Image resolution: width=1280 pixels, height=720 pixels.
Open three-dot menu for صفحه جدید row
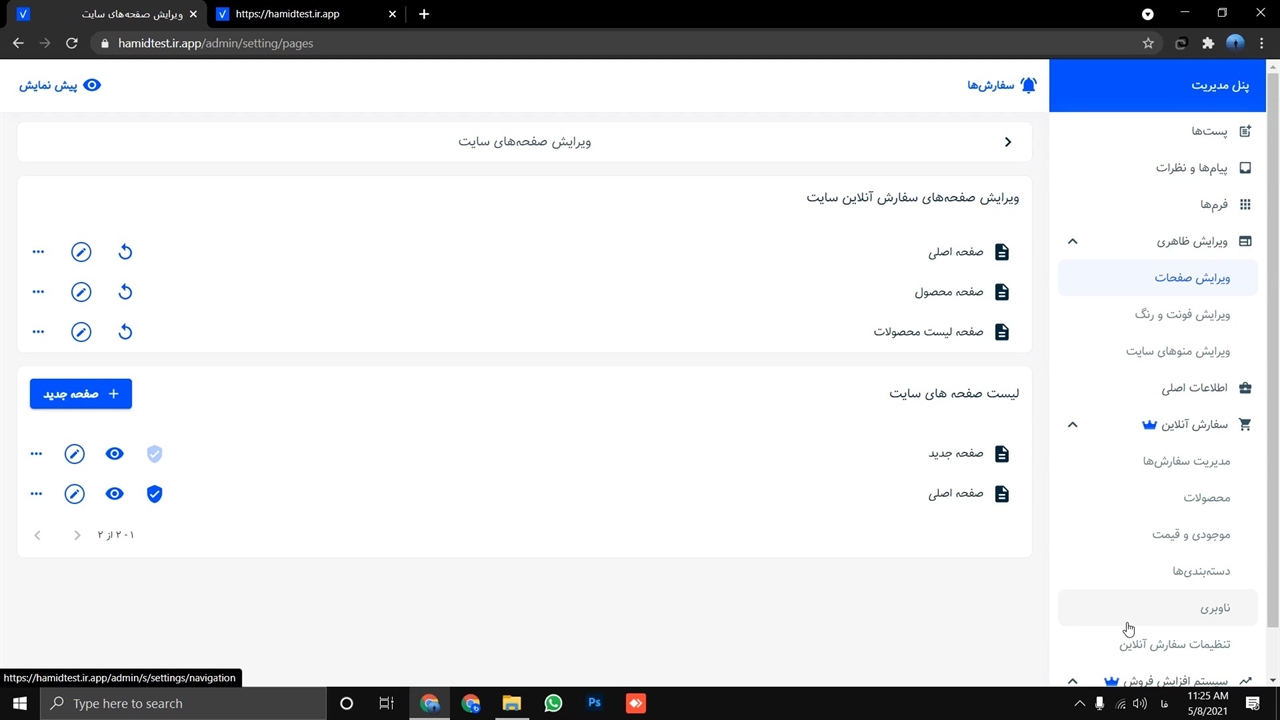click(x=37, y=454)
